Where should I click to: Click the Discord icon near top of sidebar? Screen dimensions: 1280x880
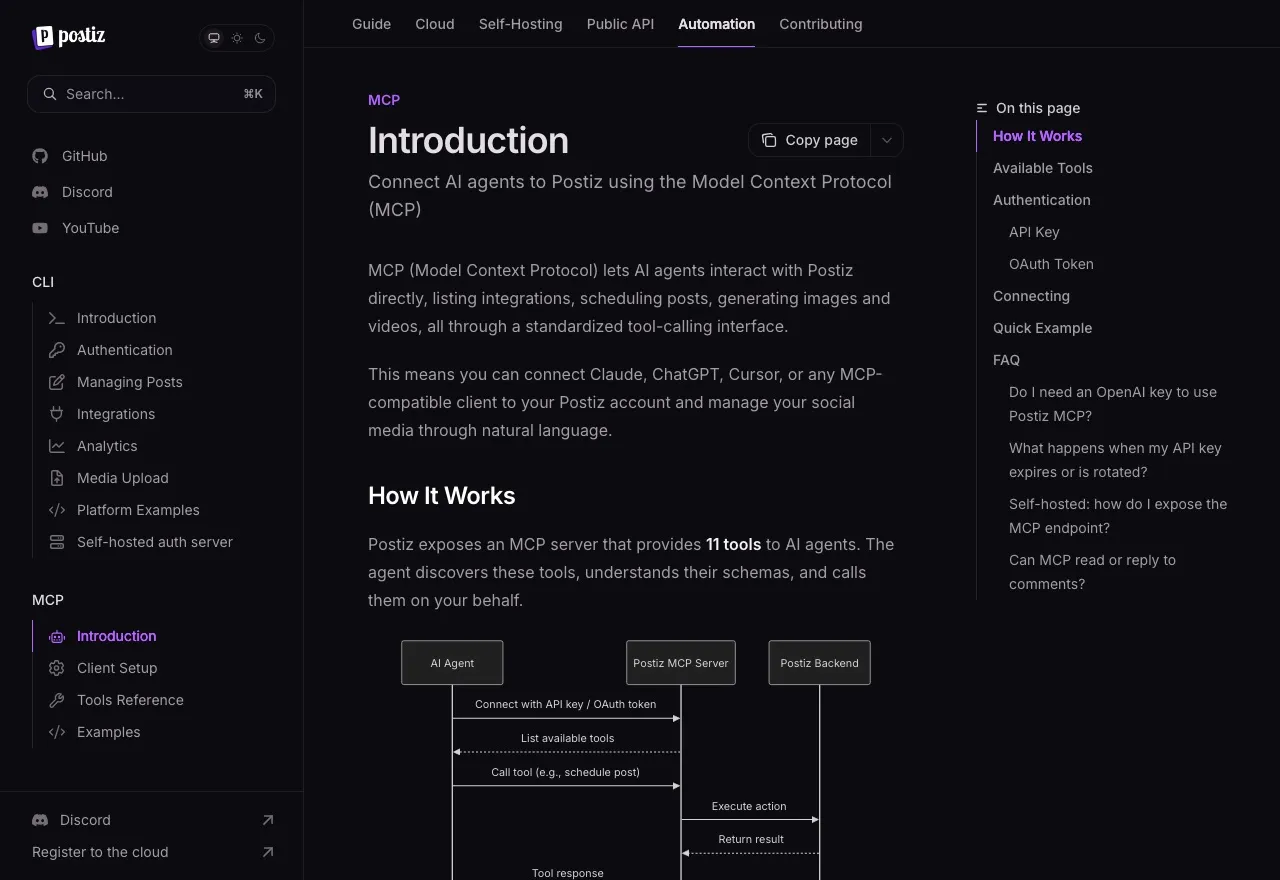coord(40,192)
